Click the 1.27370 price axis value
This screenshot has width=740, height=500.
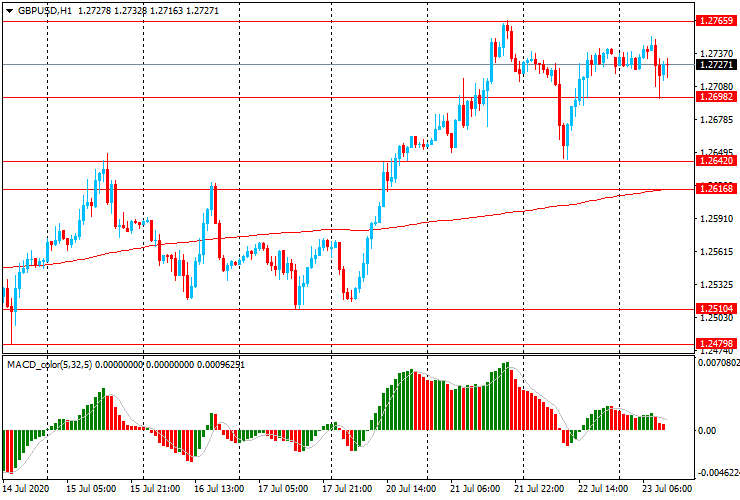[x=716, y=53]
